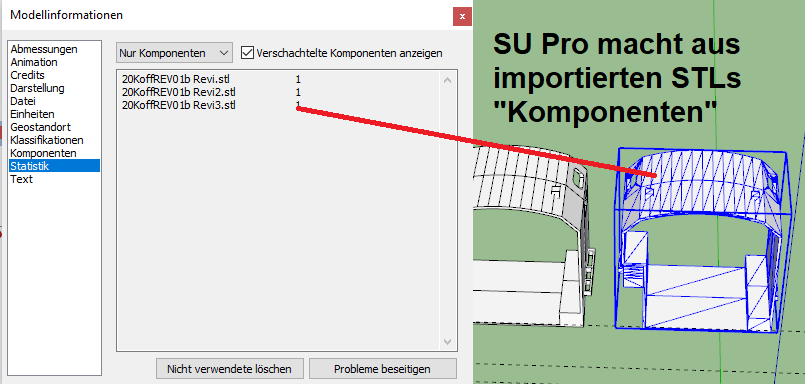Open the Einheiten settings
Image resolution: width=805 pixels, height=384 pixels.
pyautogui.click(x=32, y=114)
